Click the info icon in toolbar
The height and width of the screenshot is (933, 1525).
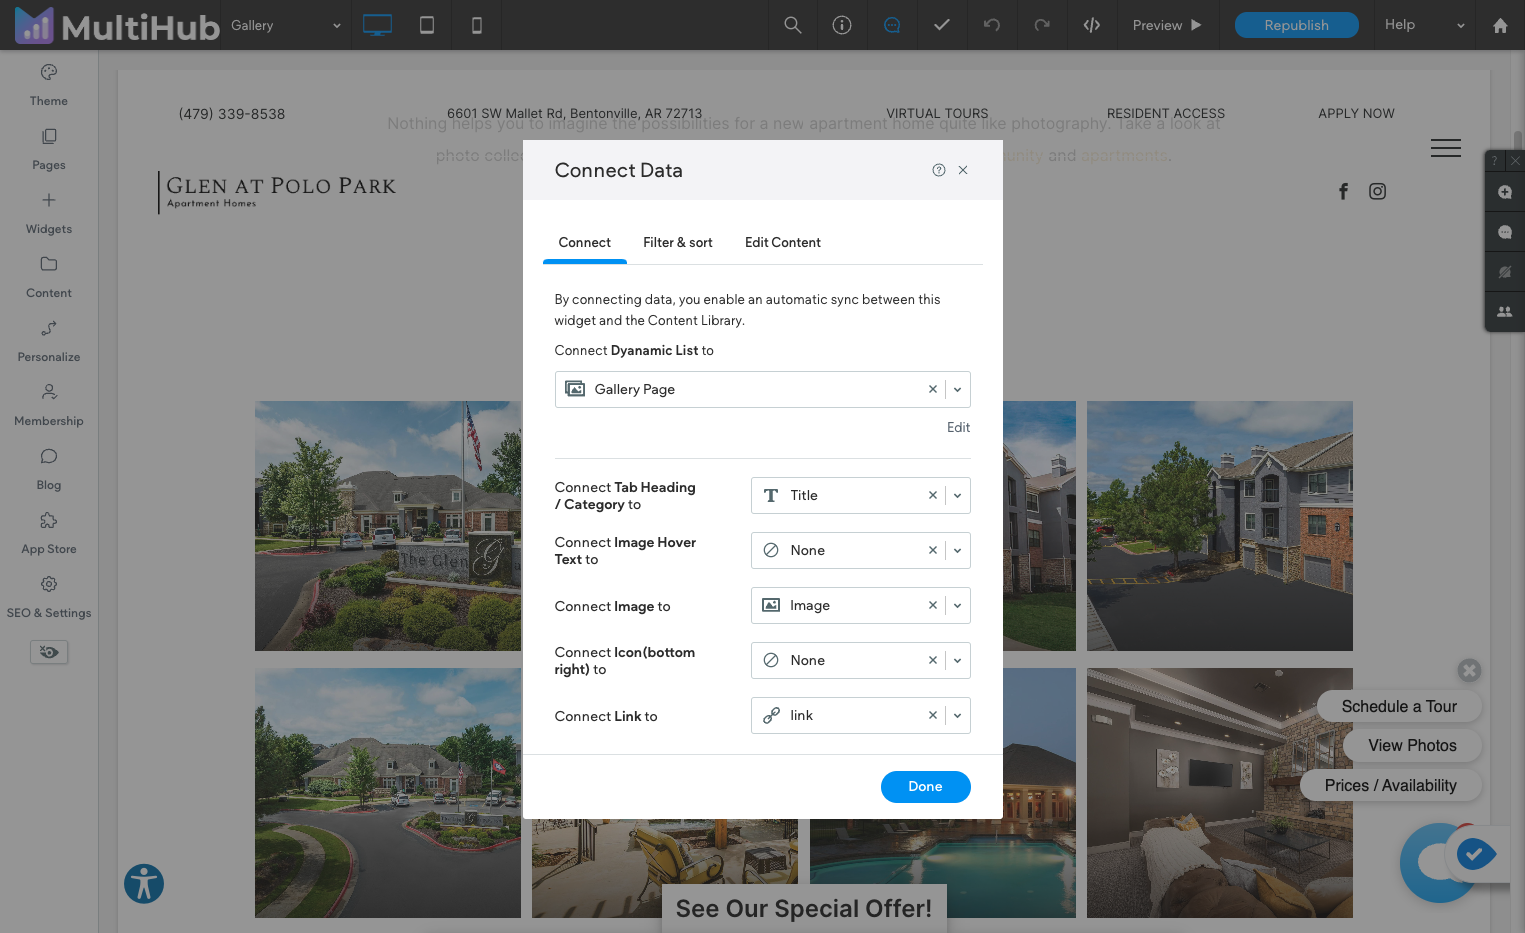(842, 25)
